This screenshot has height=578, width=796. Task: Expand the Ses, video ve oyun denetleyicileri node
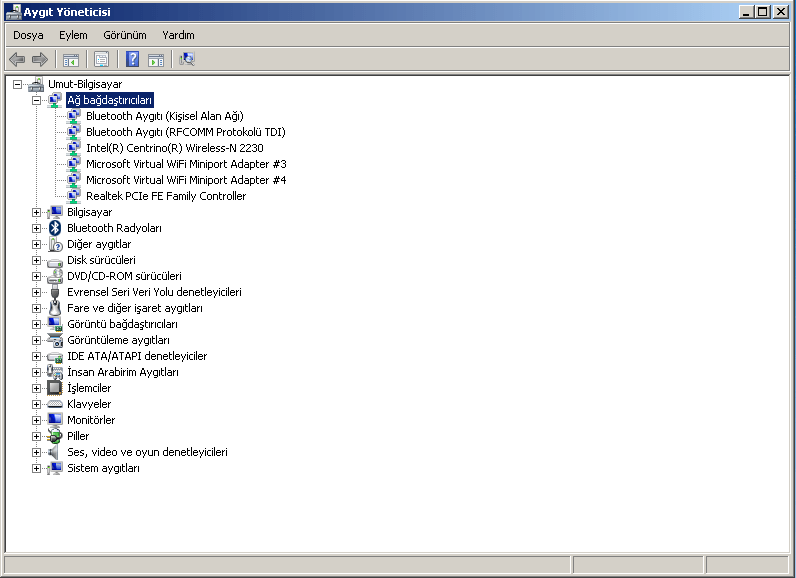tap(37, 452)
